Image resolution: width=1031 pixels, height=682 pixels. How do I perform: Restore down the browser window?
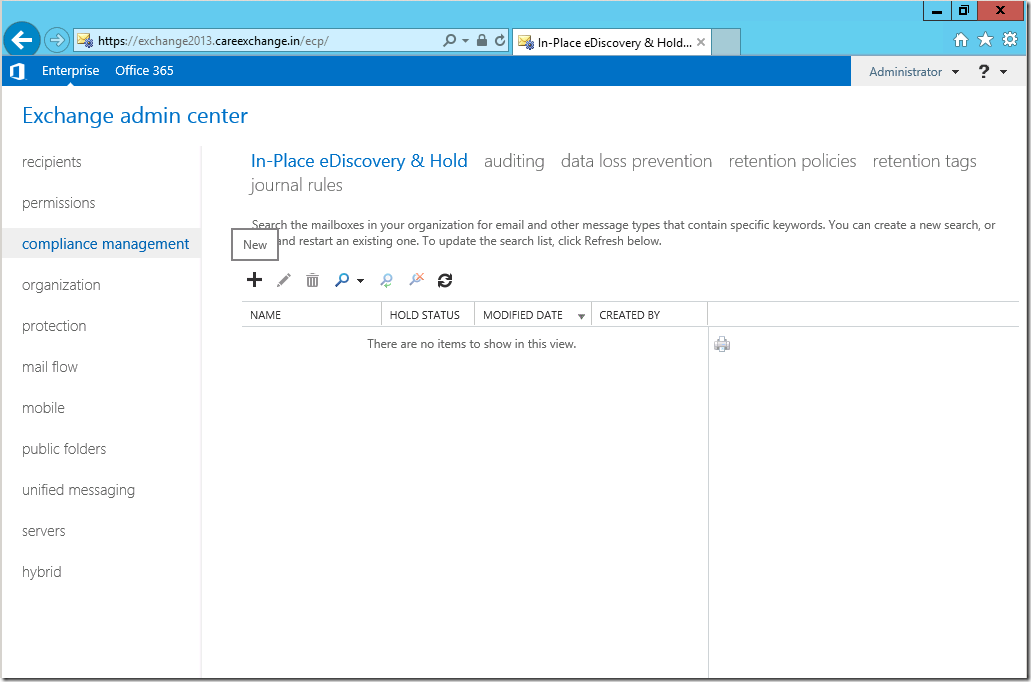[x=964, y=11]
